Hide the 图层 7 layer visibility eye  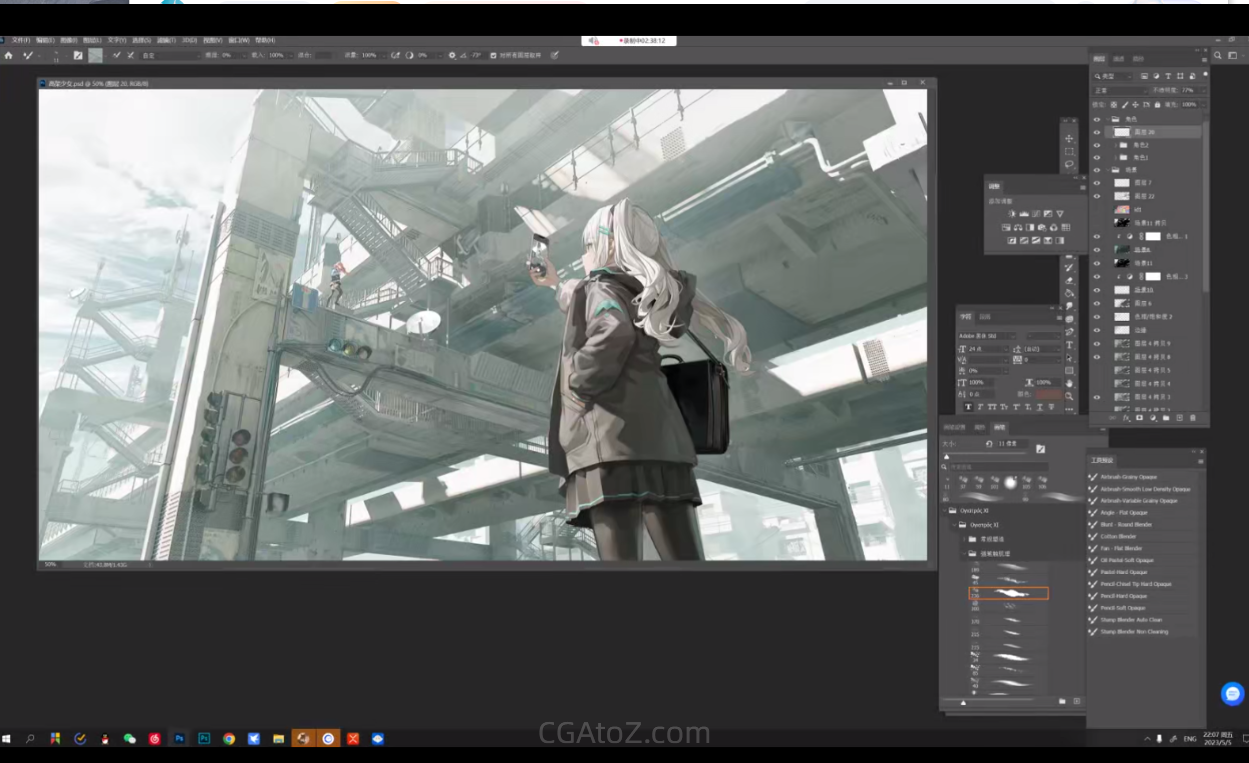1097,183
